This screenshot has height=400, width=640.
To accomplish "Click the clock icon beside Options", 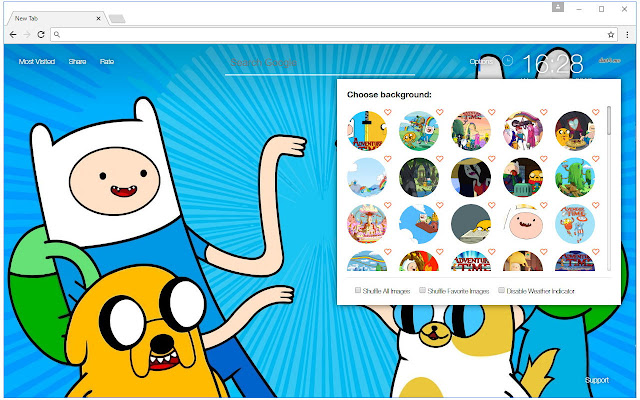I will point(507,61).
